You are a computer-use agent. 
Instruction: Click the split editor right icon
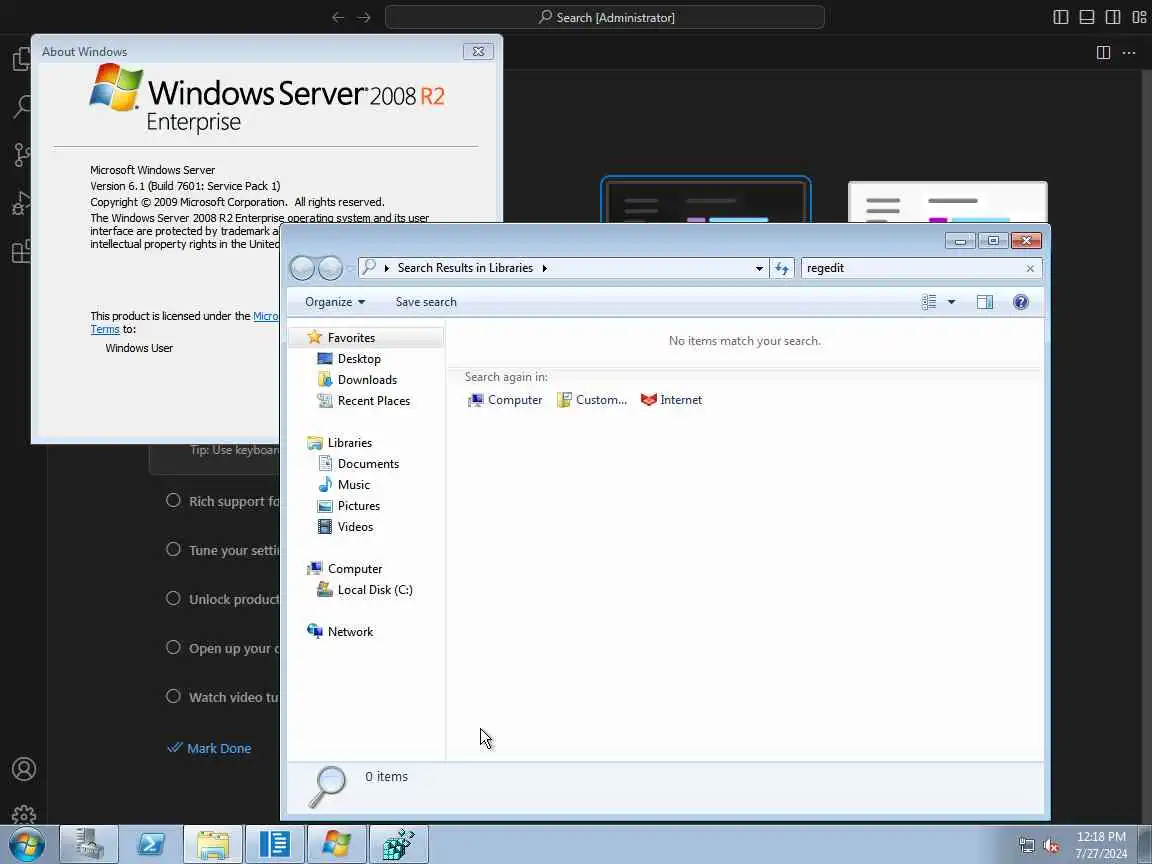[x=1103, y=52]
